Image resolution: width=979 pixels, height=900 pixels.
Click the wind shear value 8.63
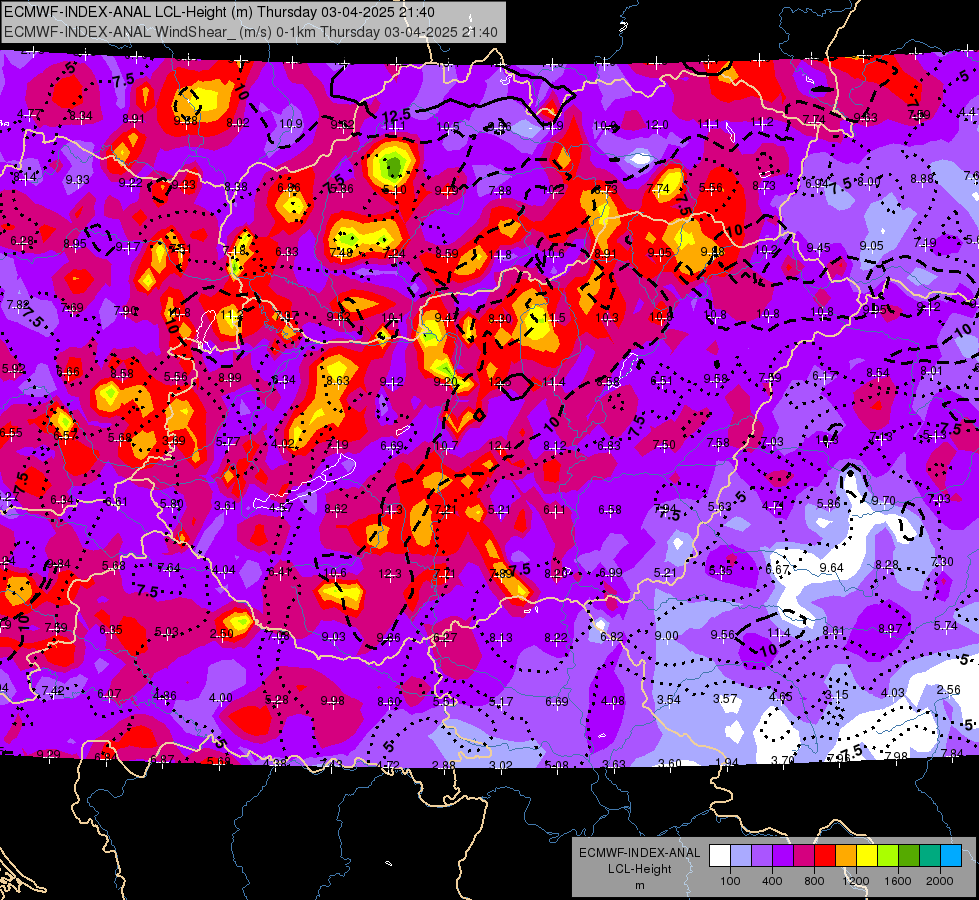click(x=338, y=380)
